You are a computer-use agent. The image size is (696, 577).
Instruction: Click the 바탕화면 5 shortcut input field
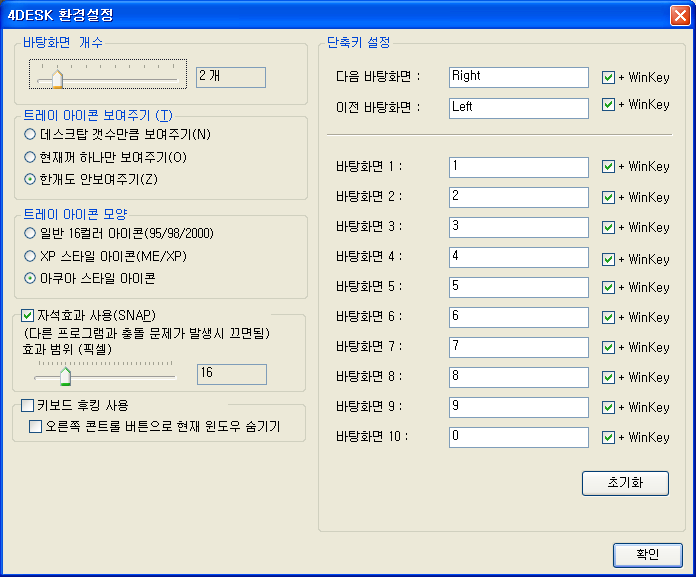click(x=518, y=287)
